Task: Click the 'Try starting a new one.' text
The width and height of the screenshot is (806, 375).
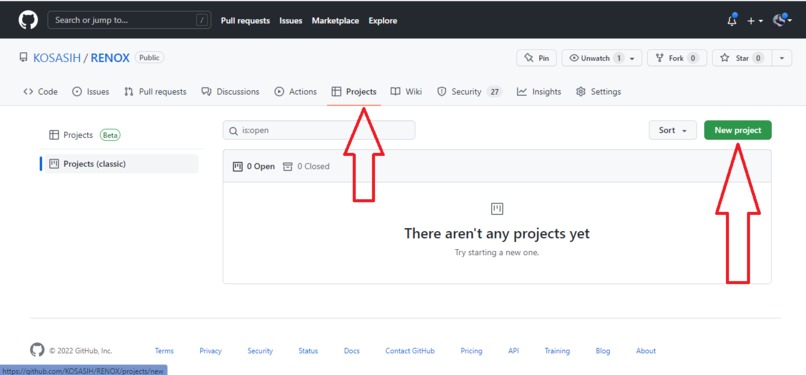Action: point(497,253)
